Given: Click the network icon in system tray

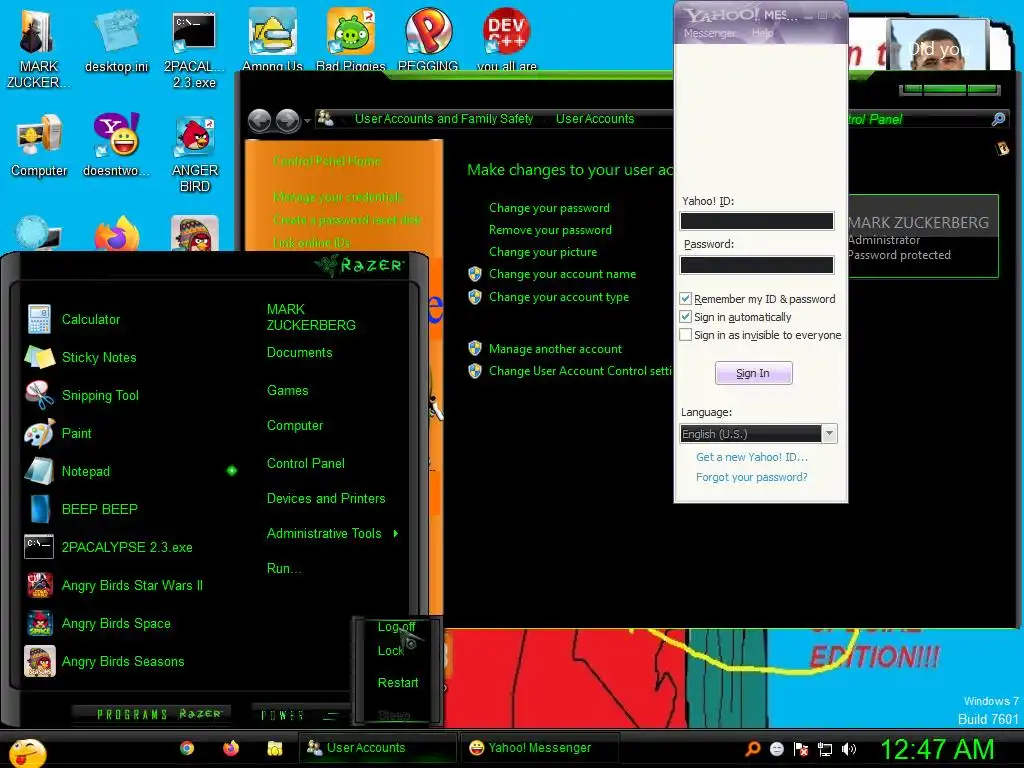Looking at the screenshot, I should pos(825,749).
